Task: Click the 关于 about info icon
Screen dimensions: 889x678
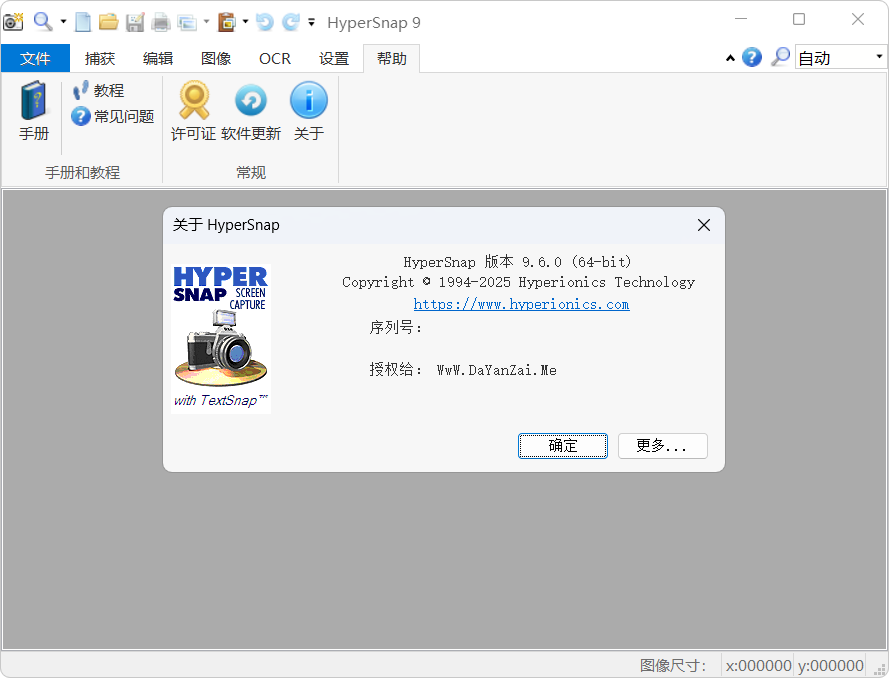Action: [309, 111]
